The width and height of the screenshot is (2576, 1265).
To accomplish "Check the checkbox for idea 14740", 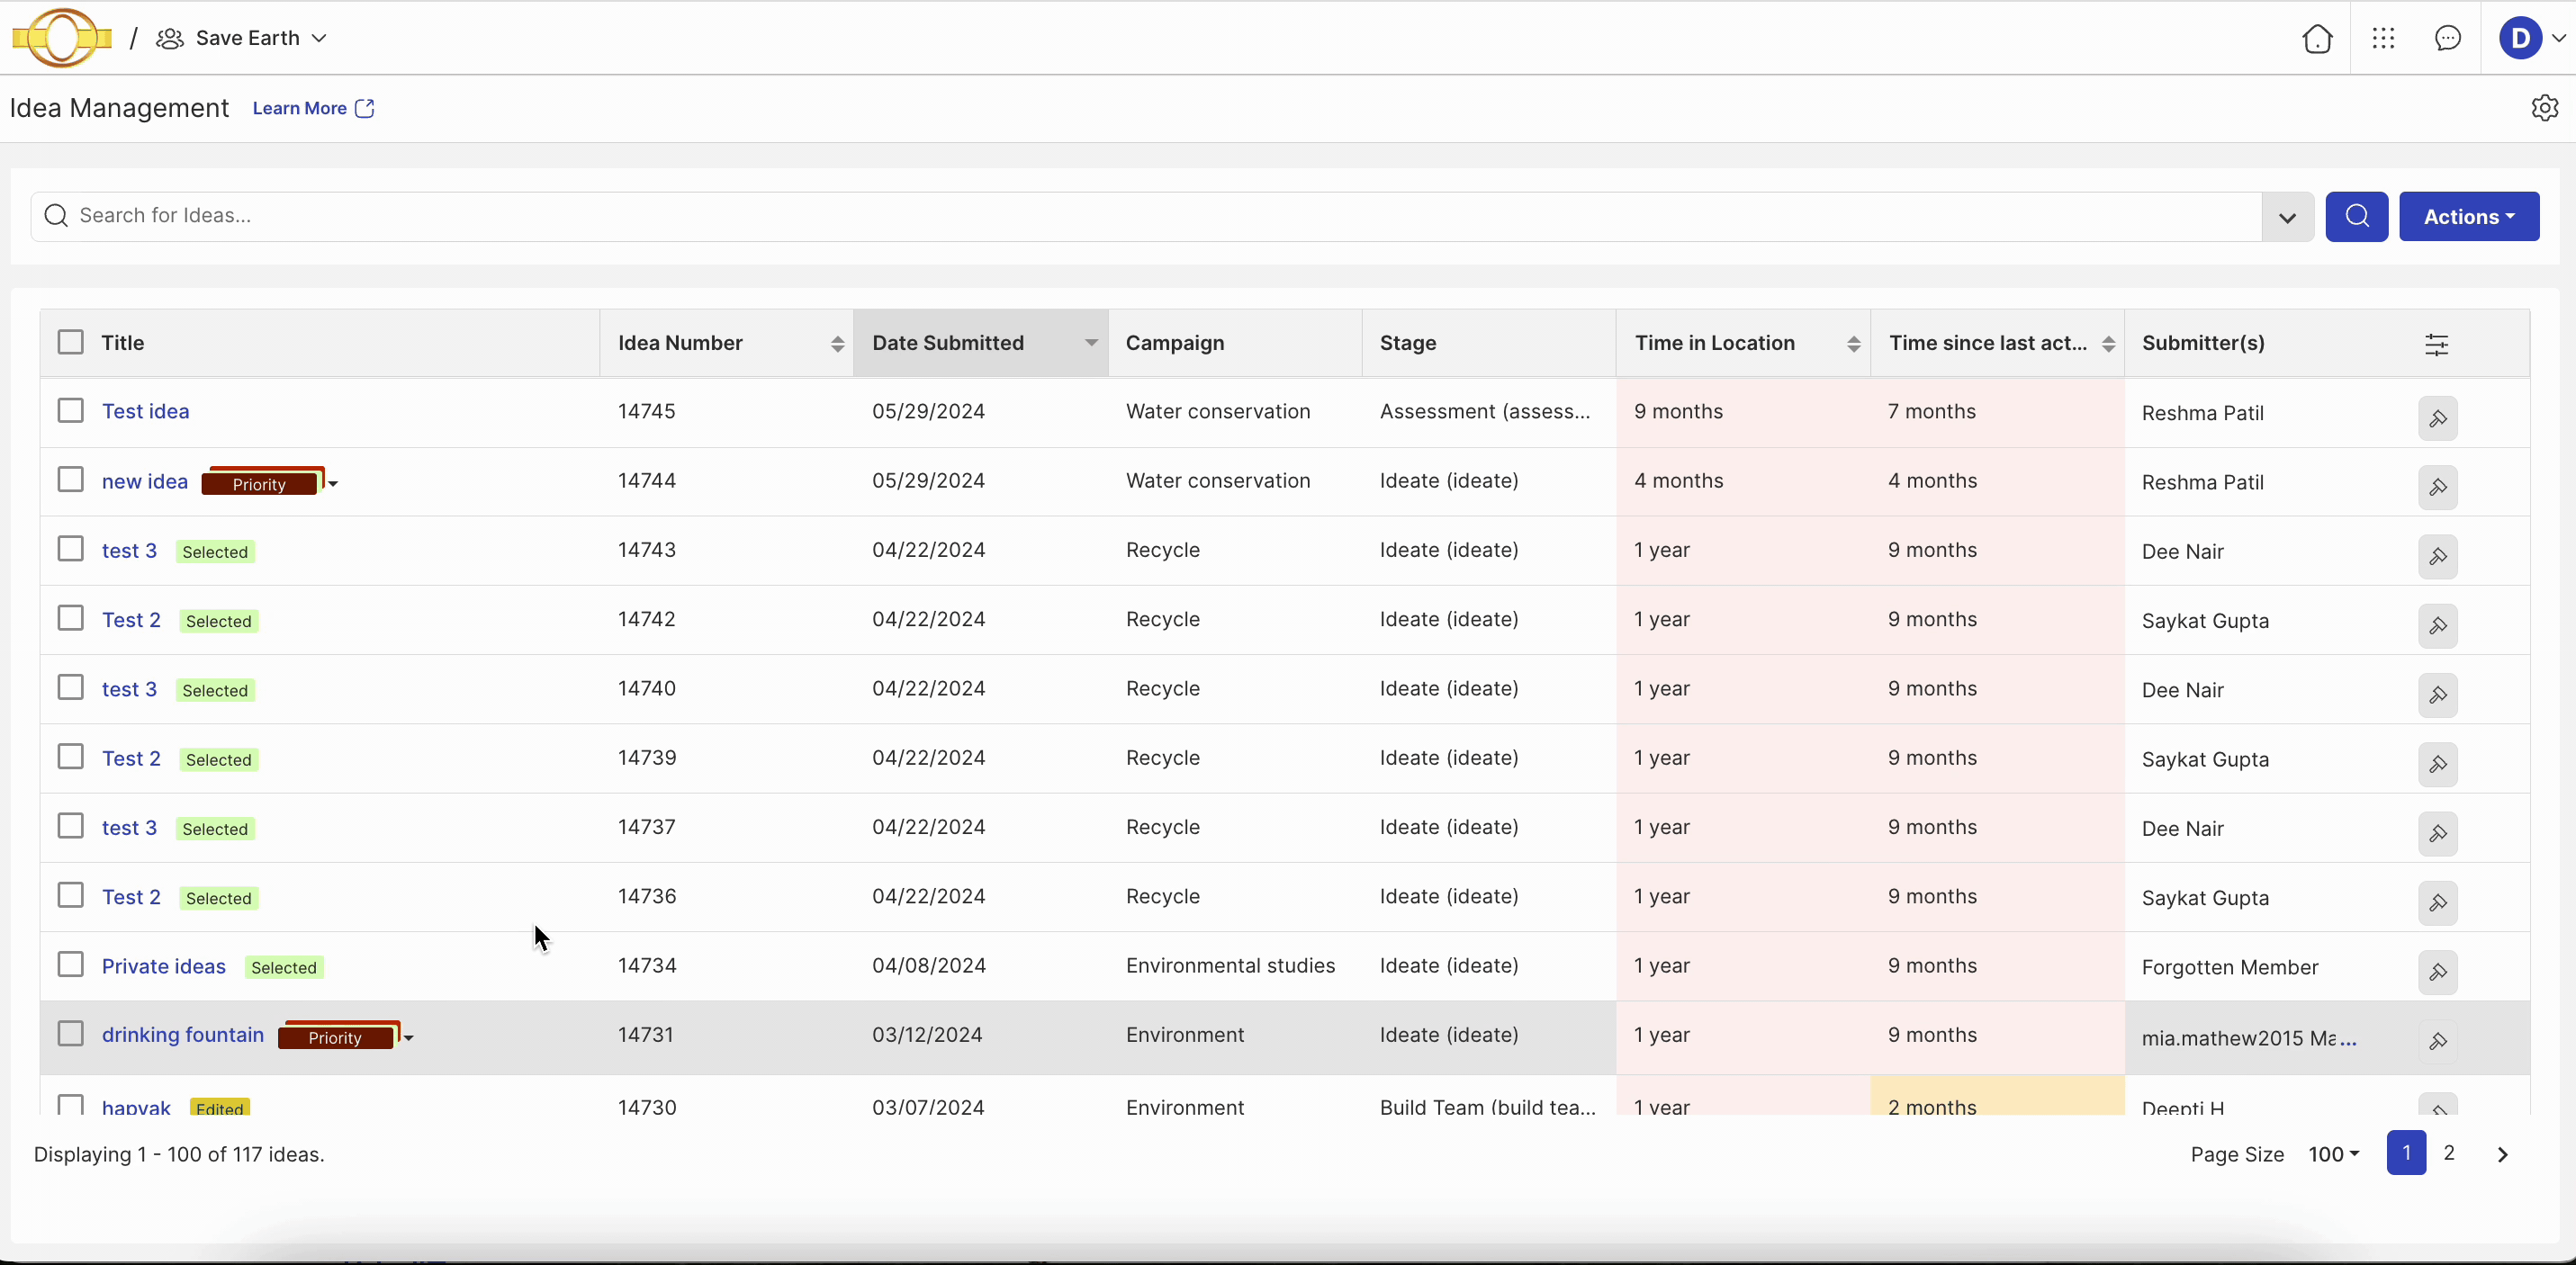I will [x=70, y=687].
